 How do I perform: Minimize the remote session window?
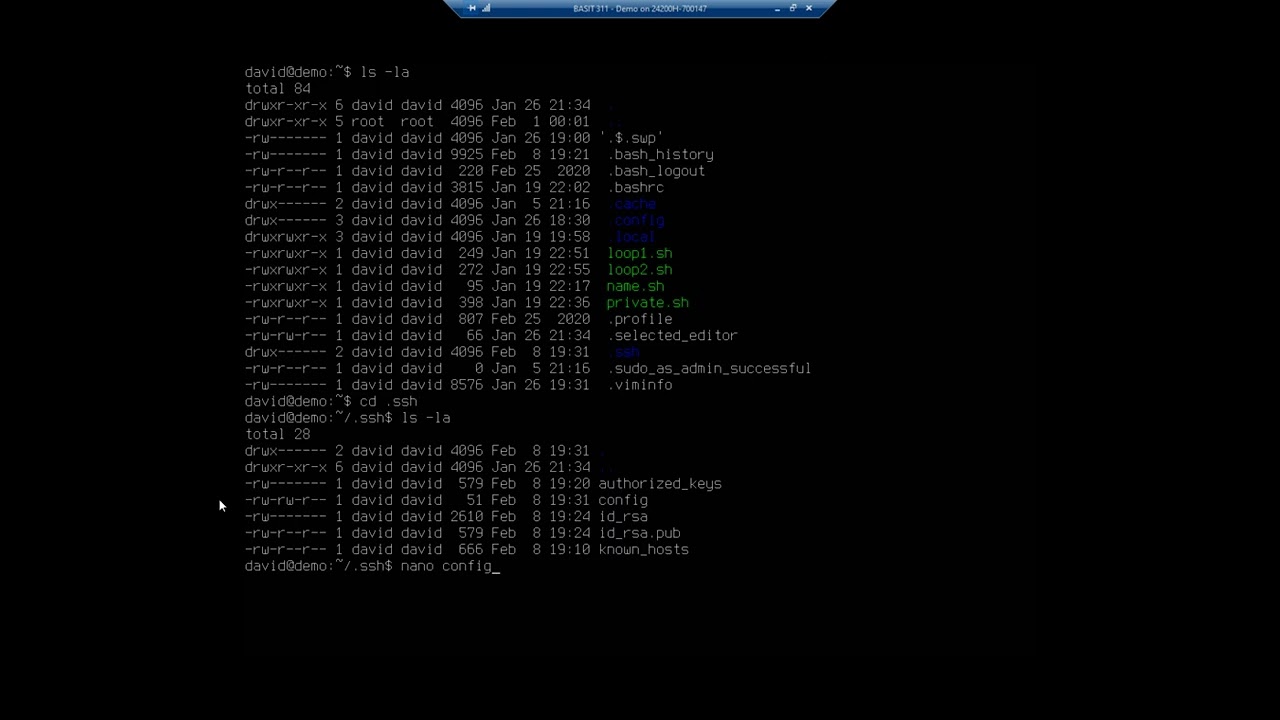[x=778, y=8]
